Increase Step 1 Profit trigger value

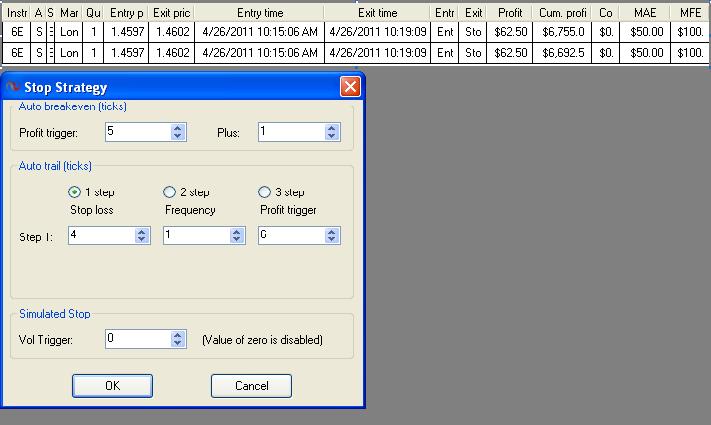coord(331,232)
